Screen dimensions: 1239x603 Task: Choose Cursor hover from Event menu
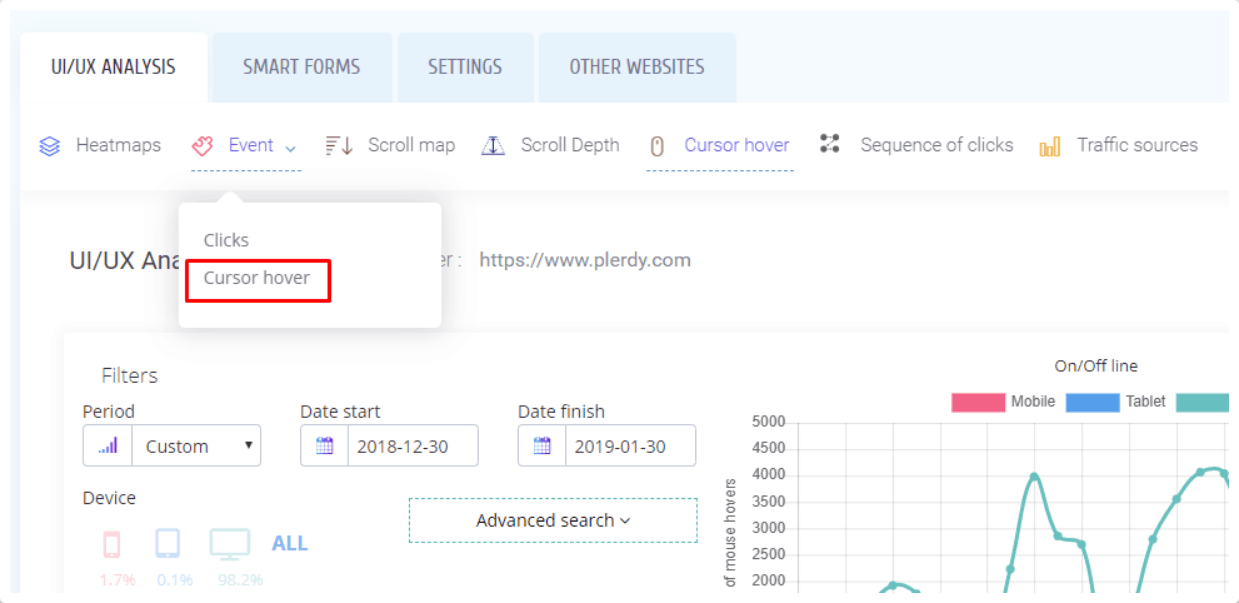(x=257, y=277)
